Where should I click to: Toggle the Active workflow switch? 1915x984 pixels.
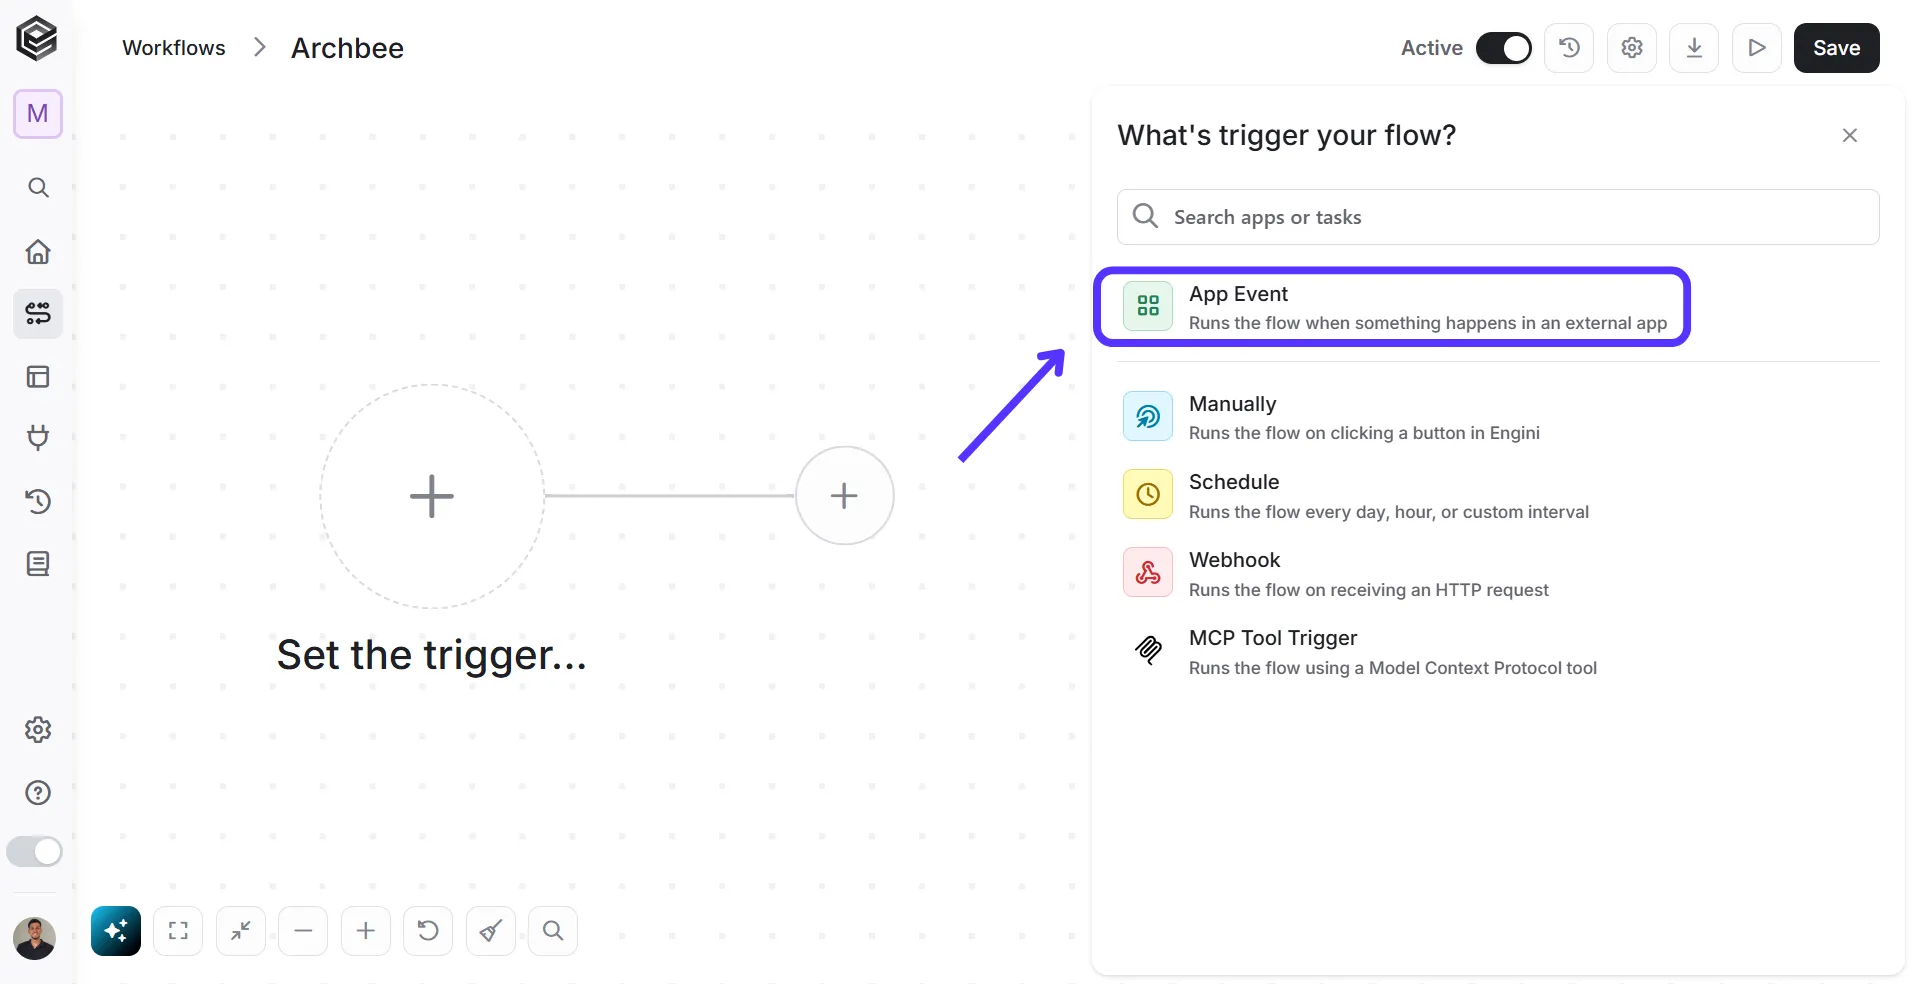[x=1504, y=48]
